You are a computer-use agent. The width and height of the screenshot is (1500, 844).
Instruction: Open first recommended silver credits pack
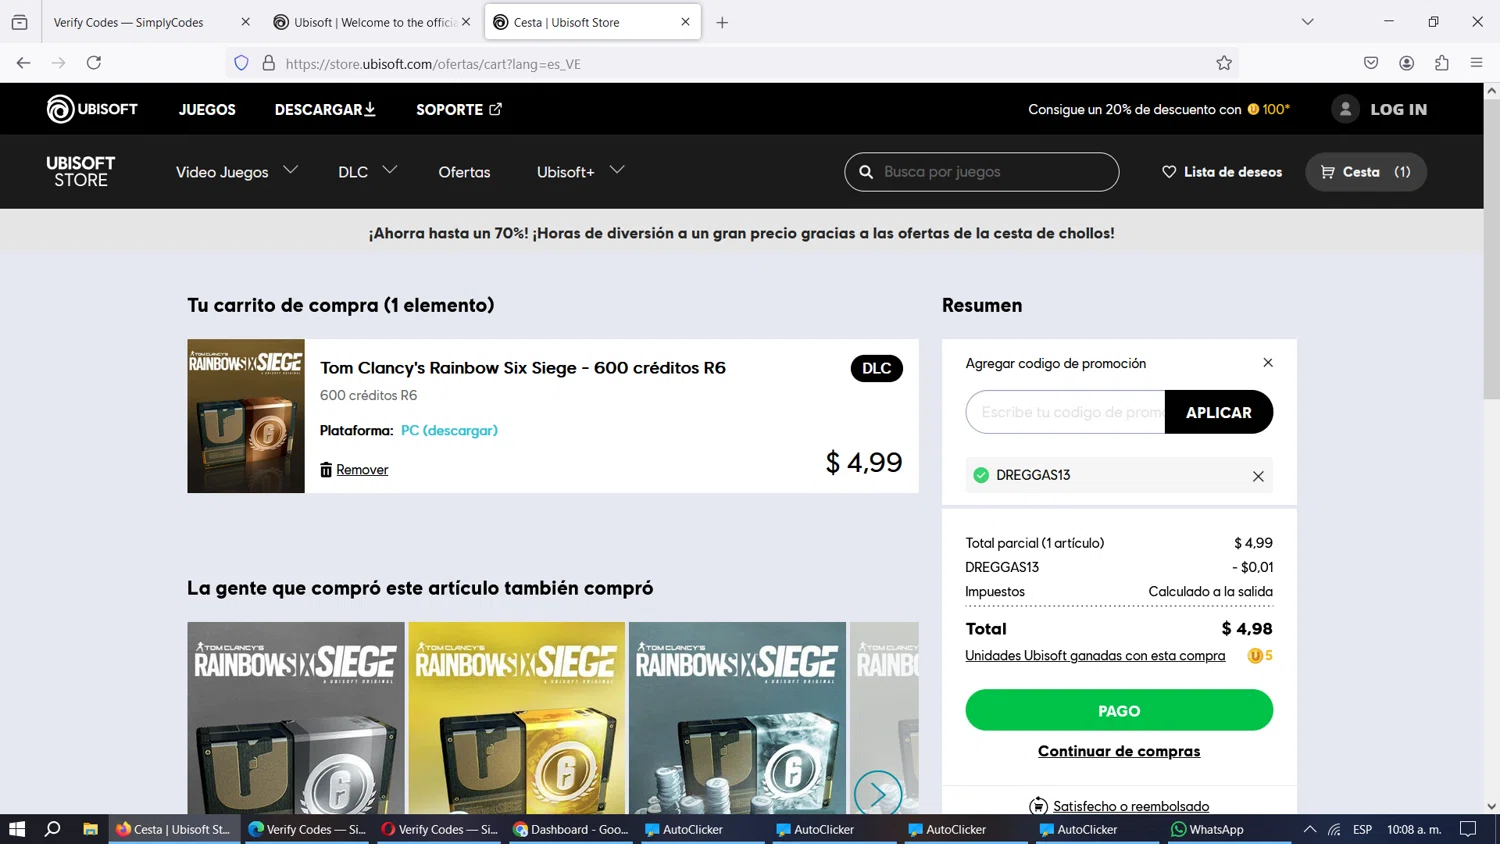point(296,718)
